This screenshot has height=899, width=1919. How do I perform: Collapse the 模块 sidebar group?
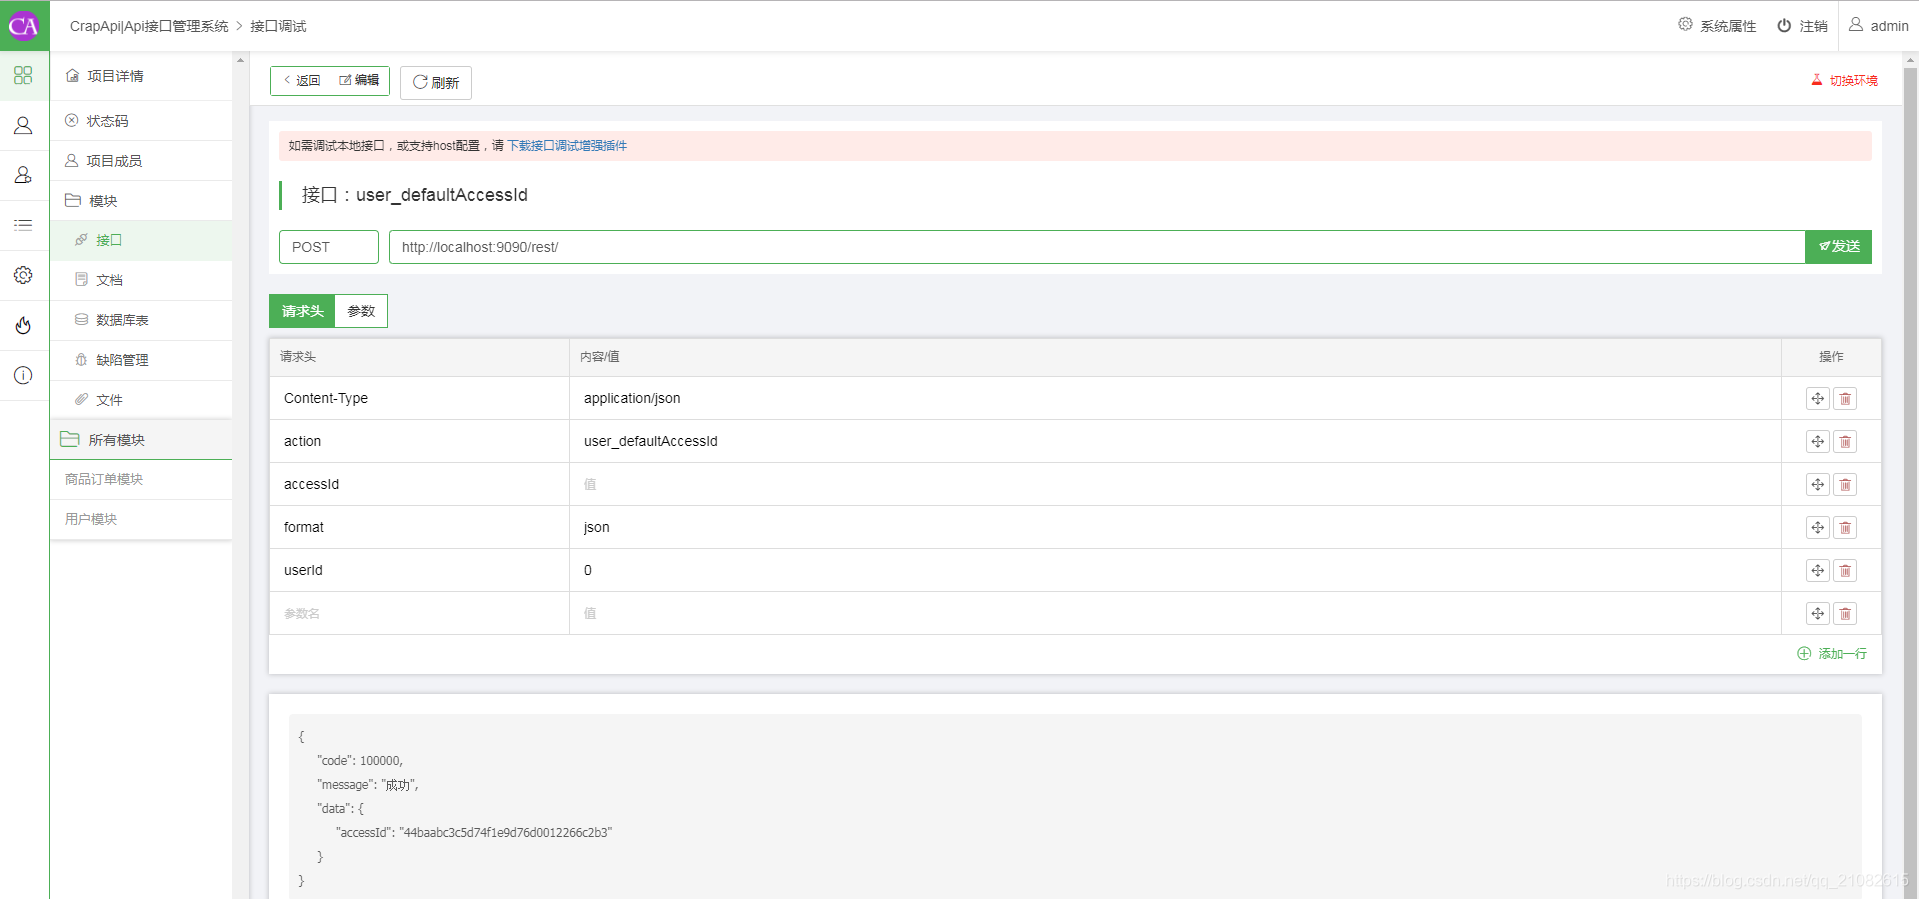(x=141, y=201)
